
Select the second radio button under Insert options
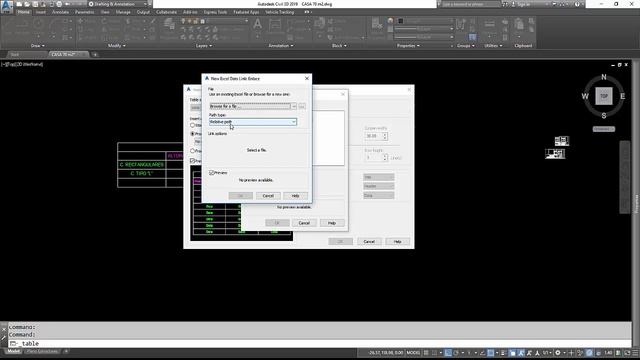192,133
